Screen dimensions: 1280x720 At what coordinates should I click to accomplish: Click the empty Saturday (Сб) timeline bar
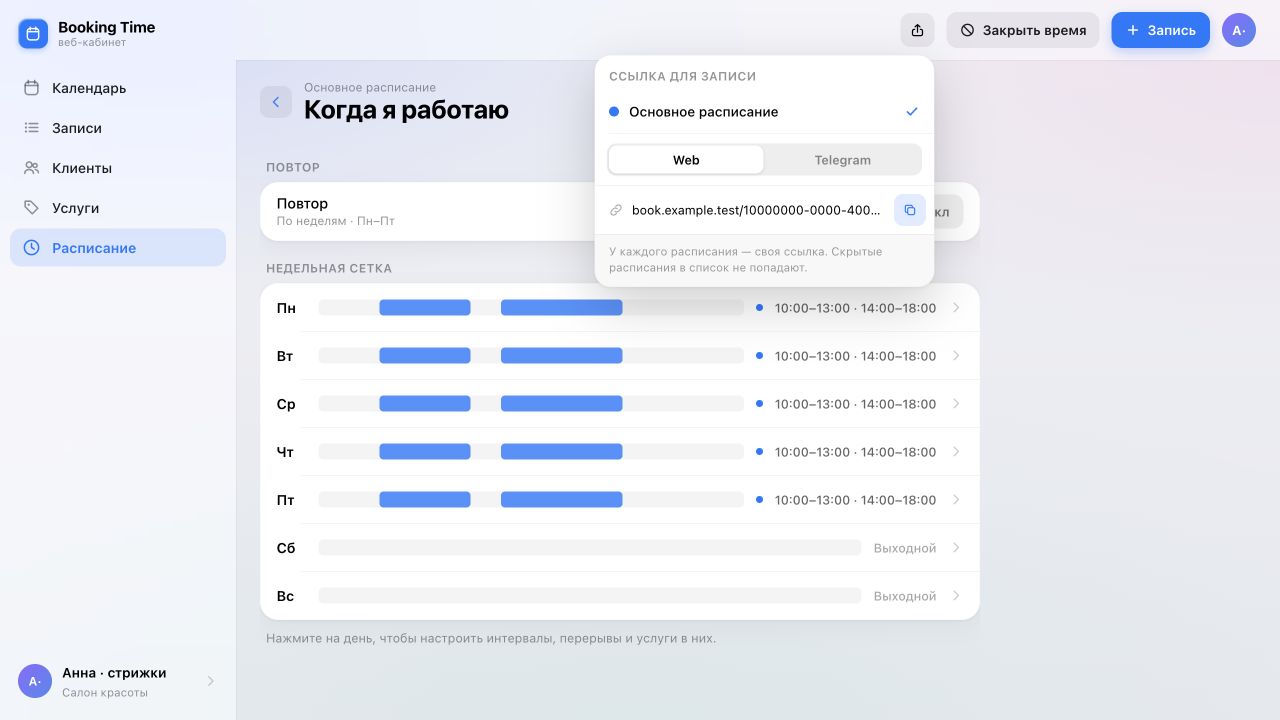(590, 548)
